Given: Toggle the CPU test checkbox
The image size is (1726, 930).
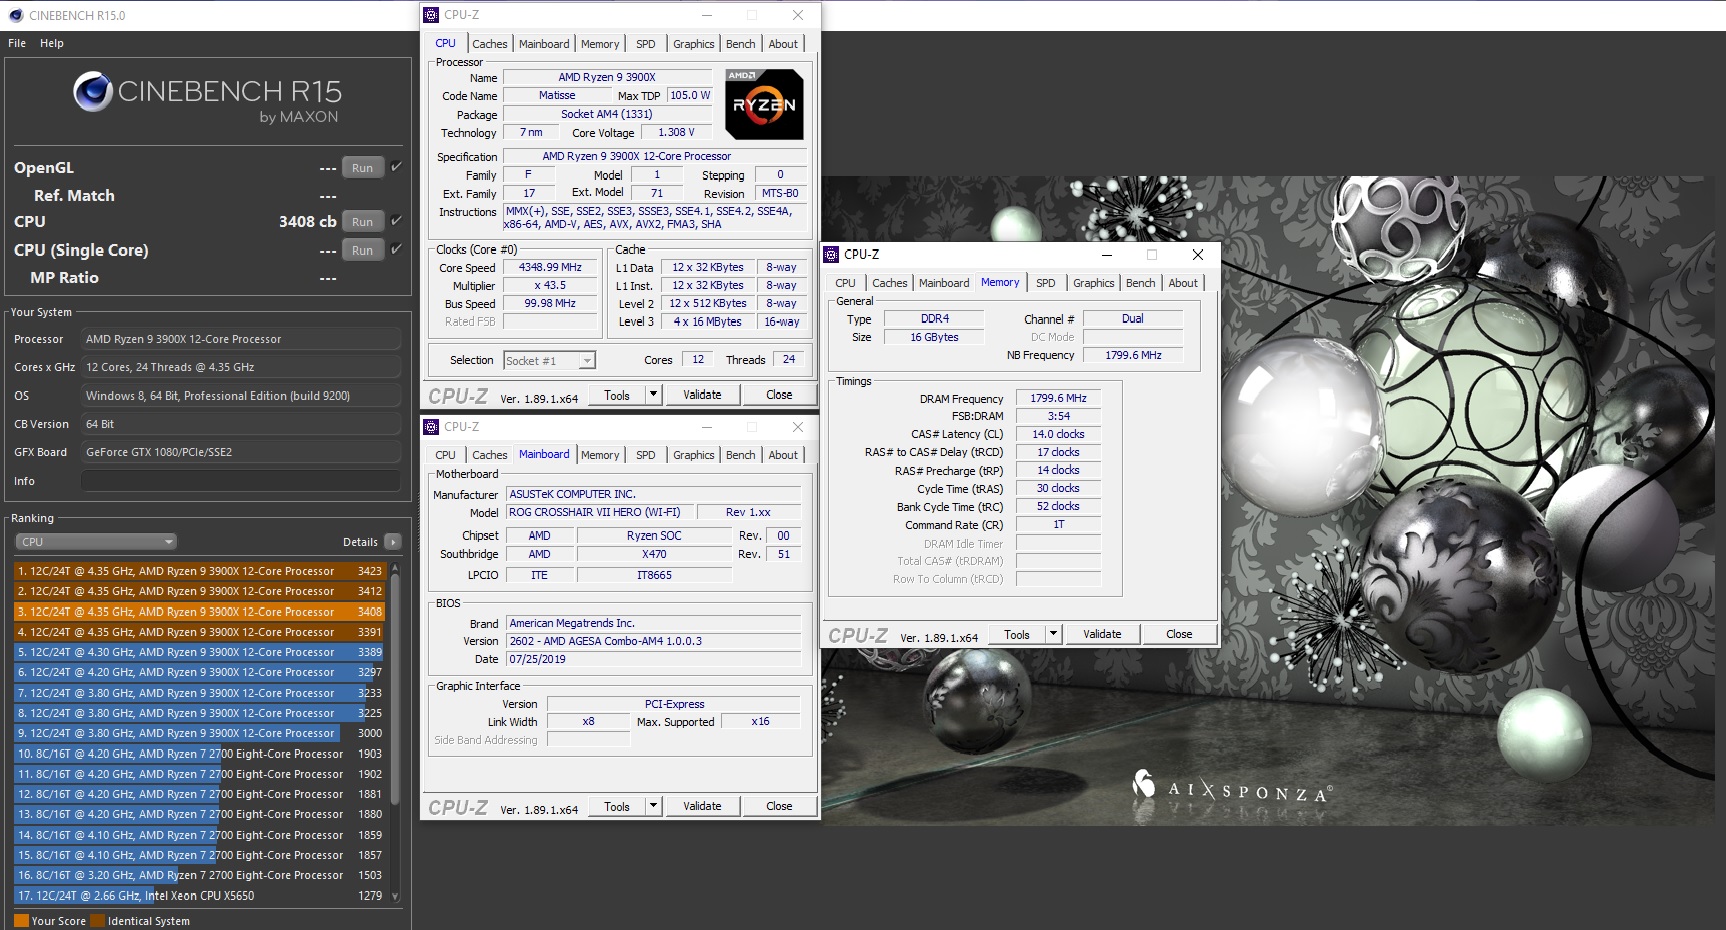Looking at the screenshot, I should pos(396,221).
